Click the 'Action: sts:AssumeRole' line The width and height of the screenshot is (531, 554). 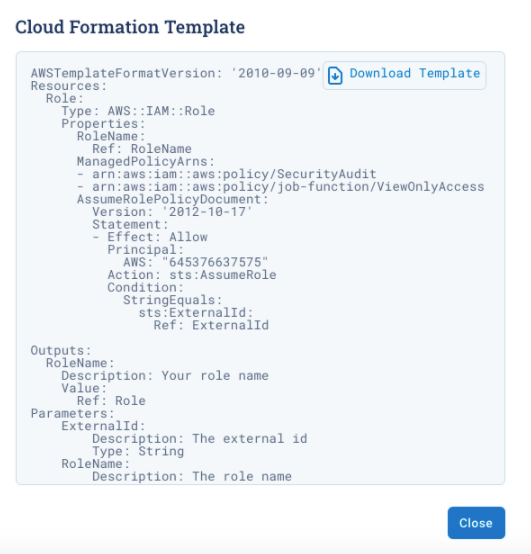point(192,275)
